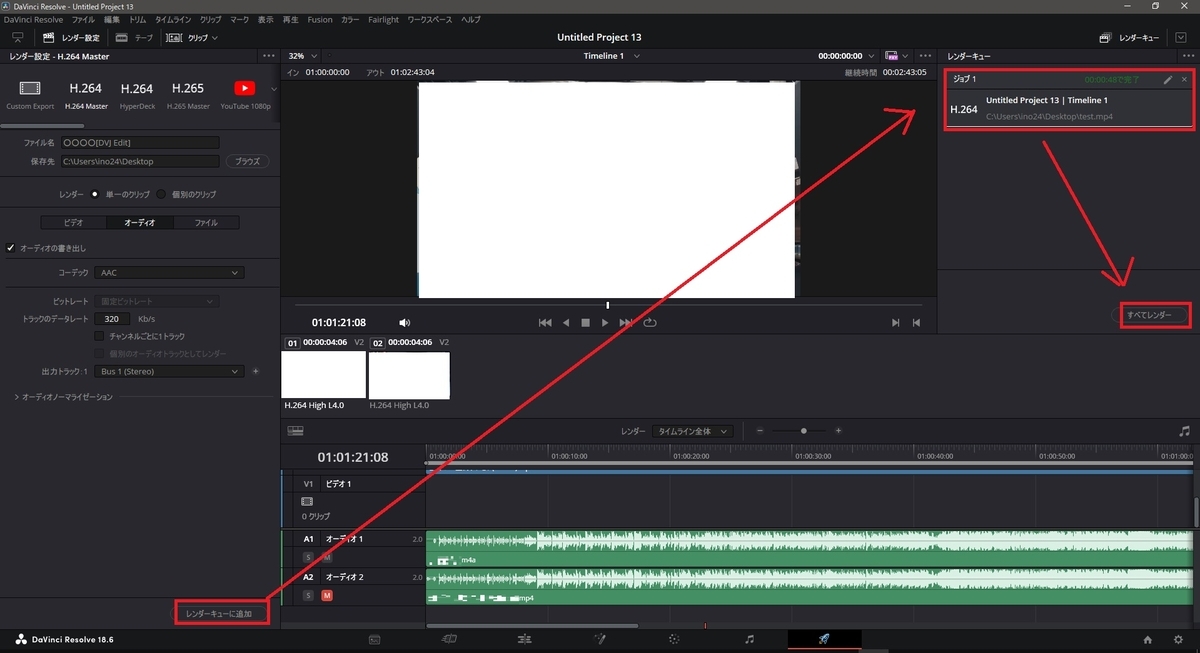Screen dimensions: 1200x653
Task: Select the 単一のクリップ radio button
Action: 95,194
